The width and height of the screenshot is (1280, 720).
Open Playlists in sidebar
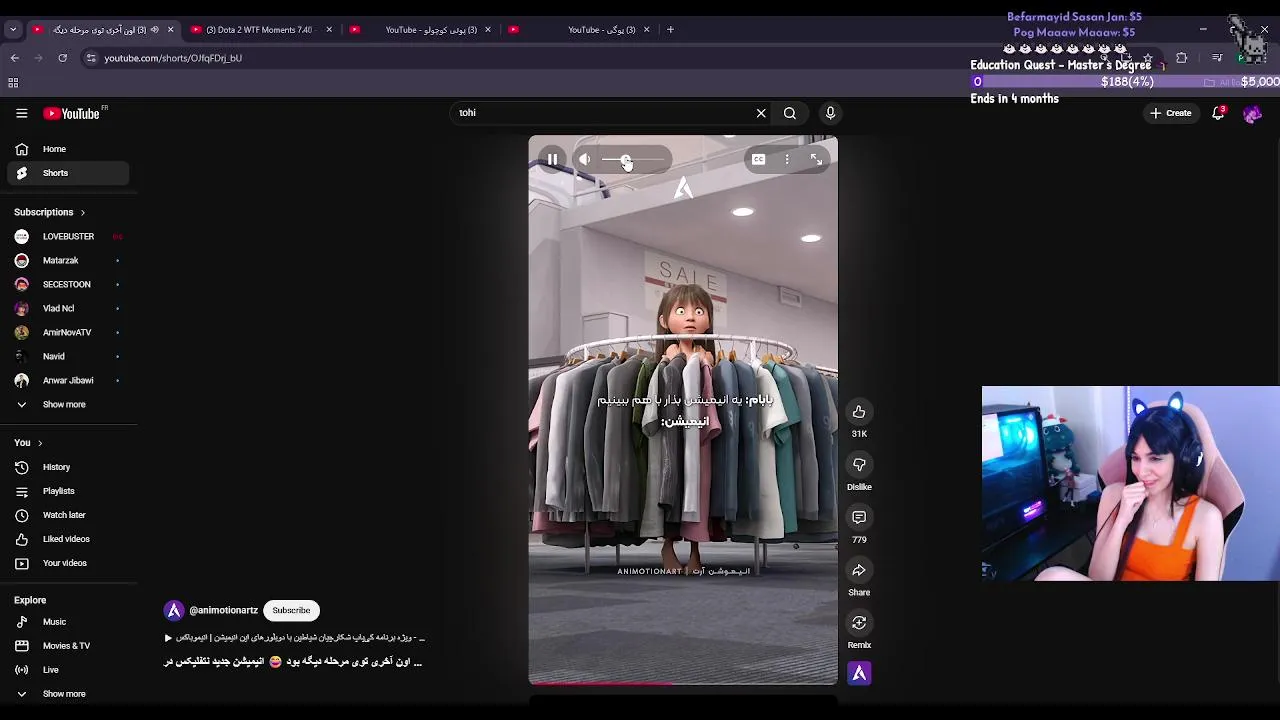(x=68, y=491)
